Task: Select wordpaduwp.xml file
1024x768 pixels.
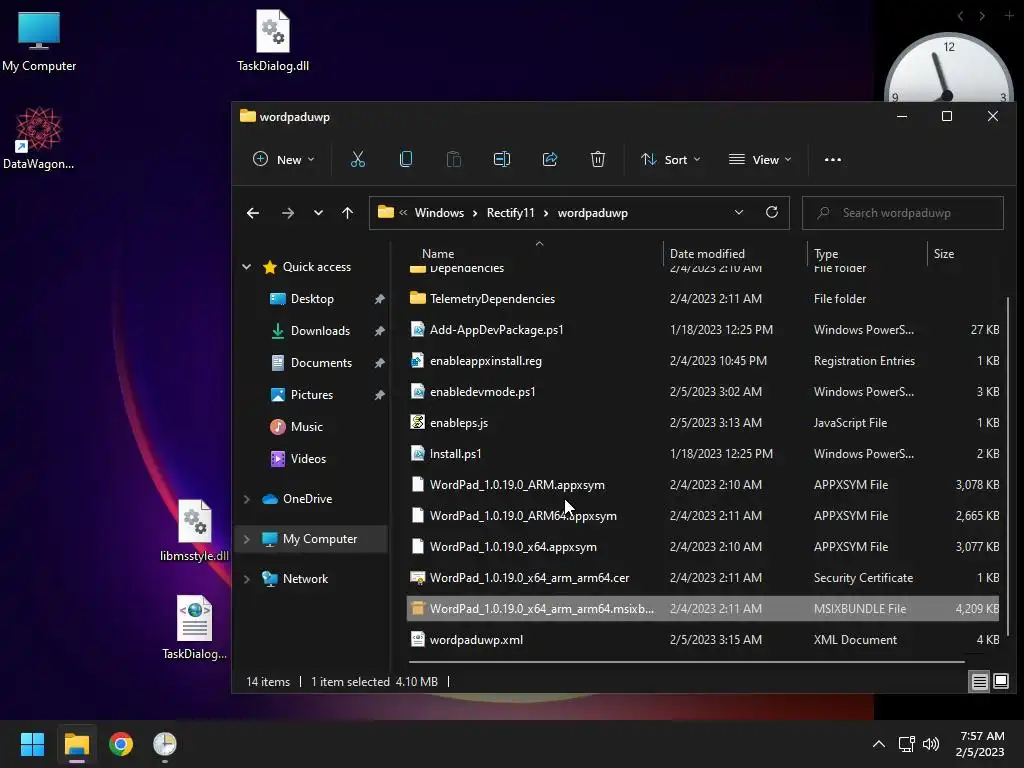Action: (703, 640)
